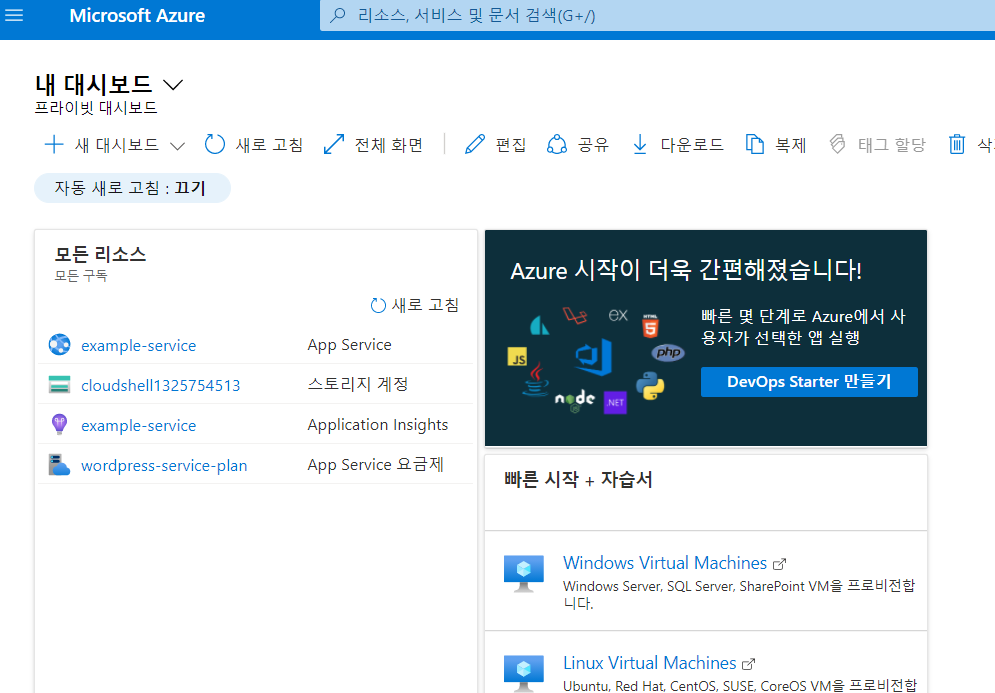Image resolution: width=995 pixels, height=693 pixels.
Task: Click the plus icon for 새 대시보드
Action: coord(54,145)
